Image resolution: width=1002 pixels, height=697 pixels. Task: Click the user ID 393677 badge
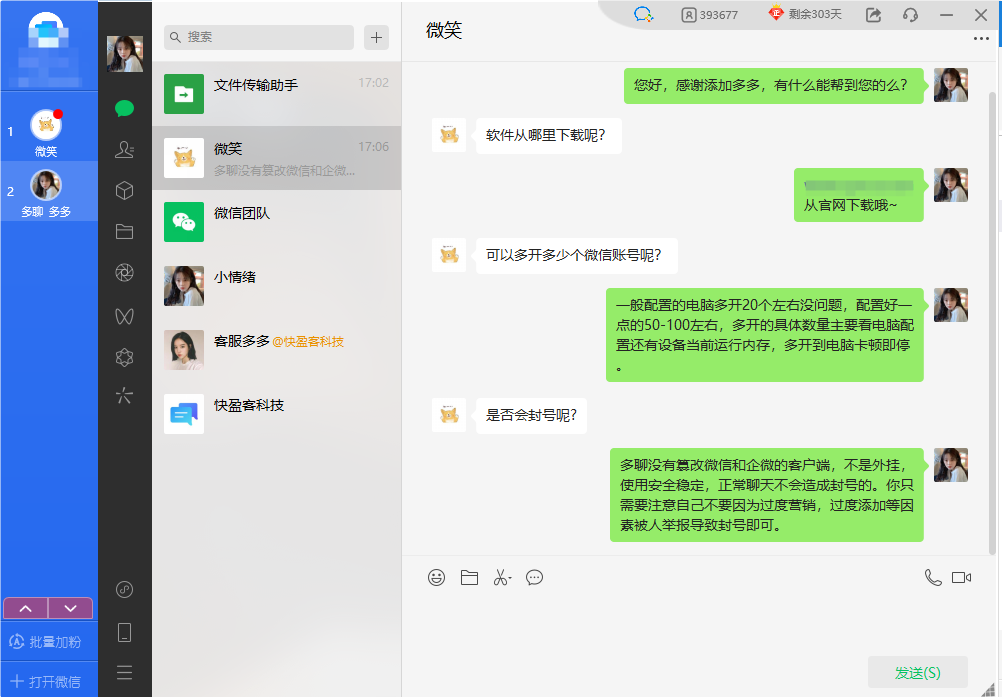pos(709,15)
